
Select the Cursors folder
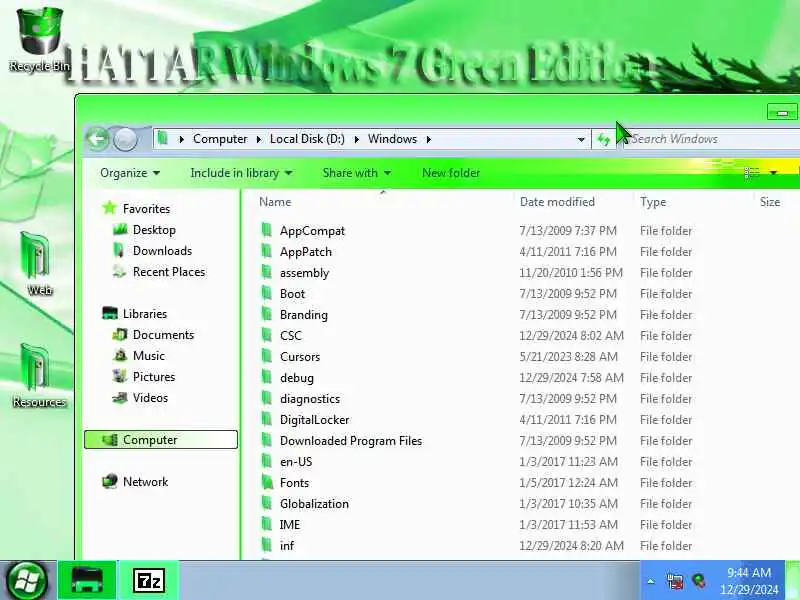click(300, 357)
